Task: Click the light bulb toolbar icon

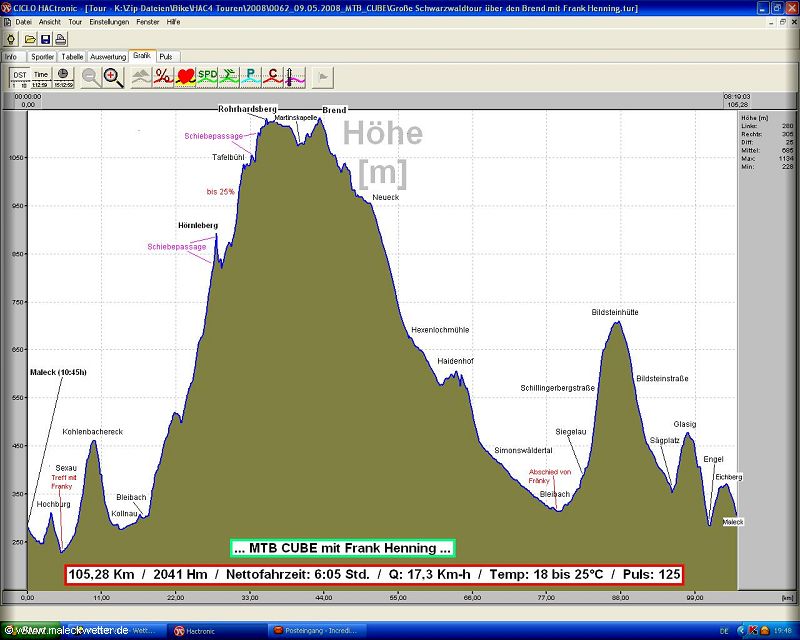Action: coord(10,38)
